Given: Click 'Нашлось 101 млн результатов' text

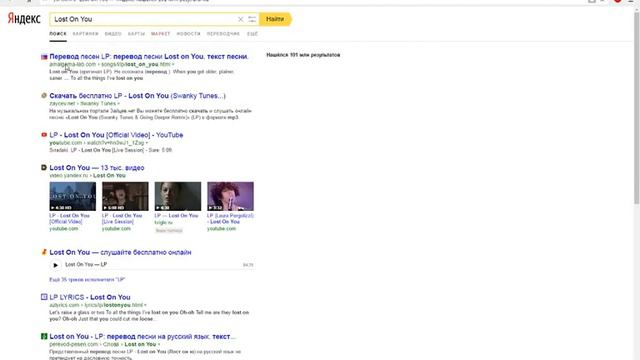Looking at the screenshot, I should point(303,55).
